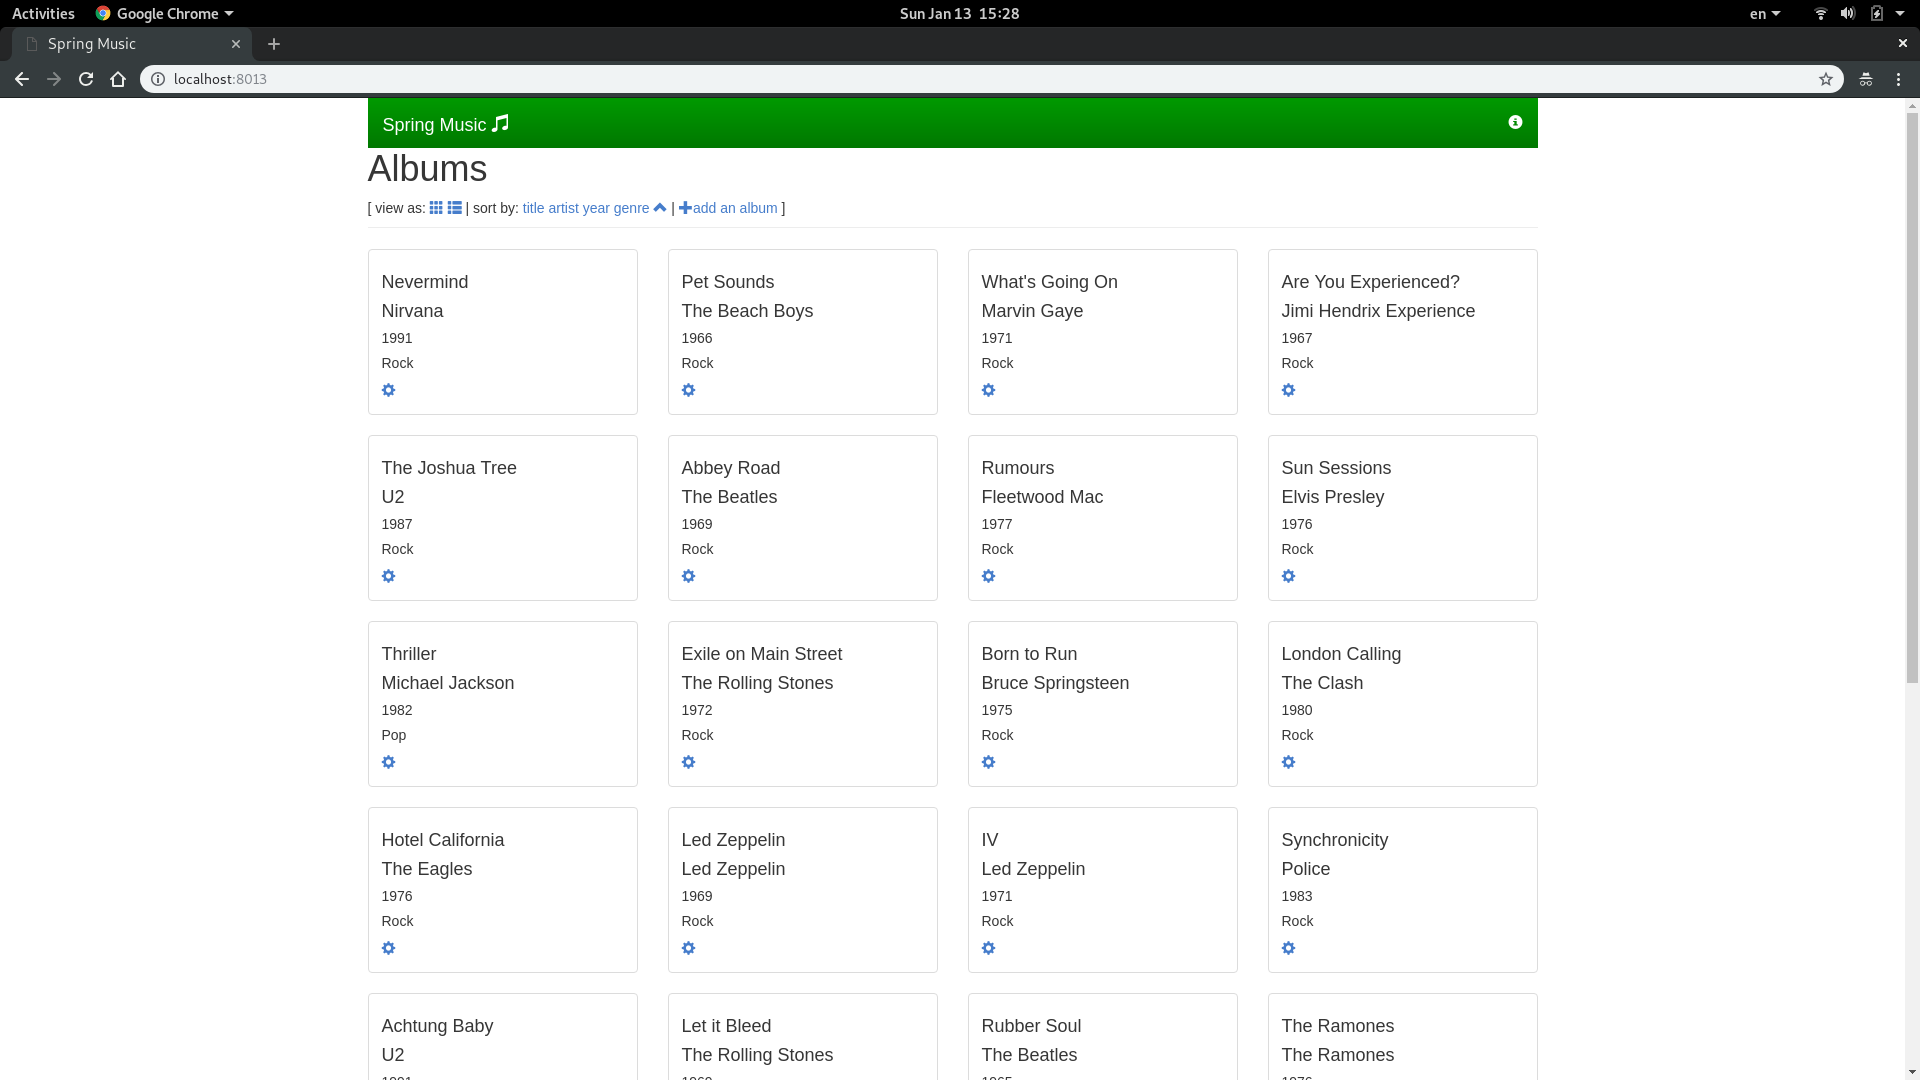Switch to list view icon

(x=454, y=208)
